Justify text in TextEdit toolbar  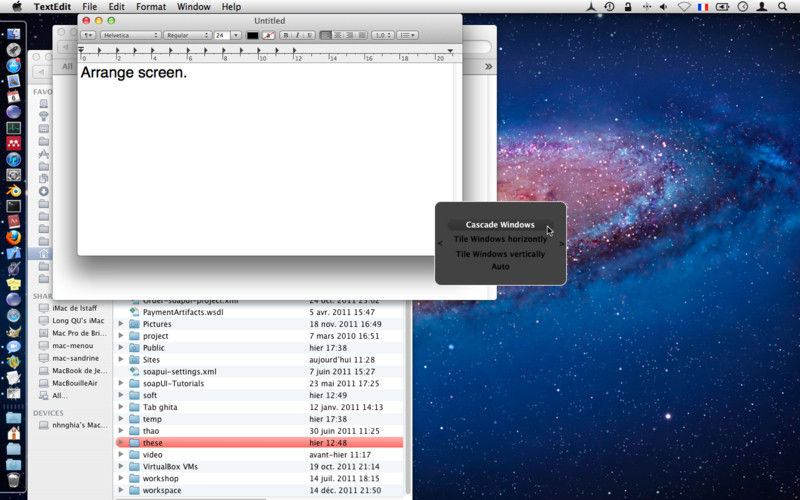pyautogui.click(x=361, y=35)
